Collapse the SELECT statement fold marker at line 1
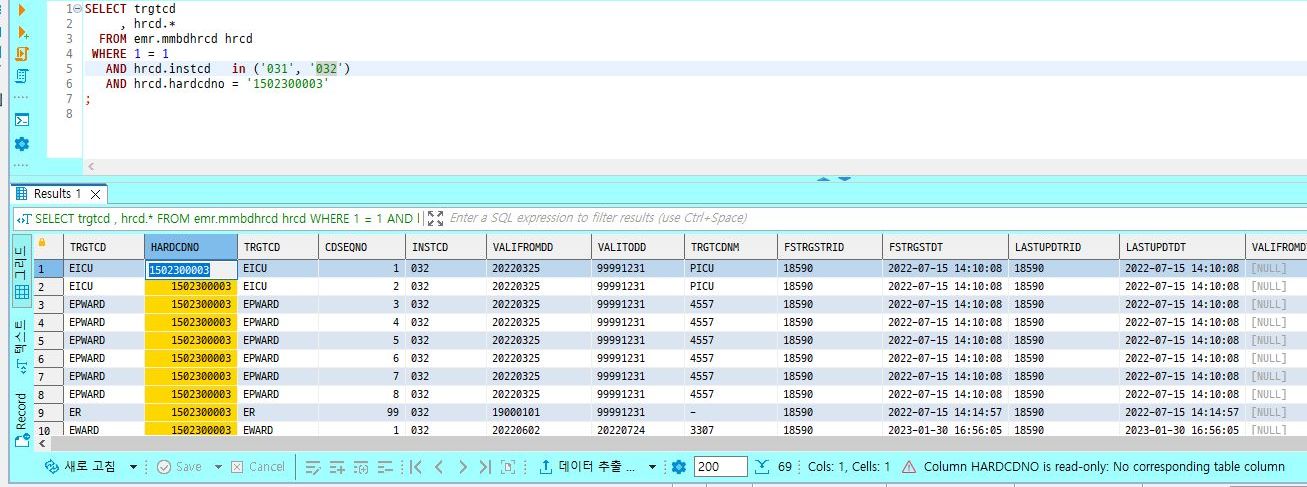Screen dimensions: 1307x487 78,9
